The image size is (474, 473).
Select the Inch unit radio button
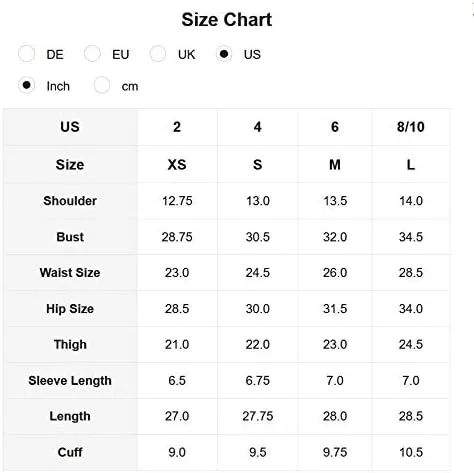(x=27, y=86)
